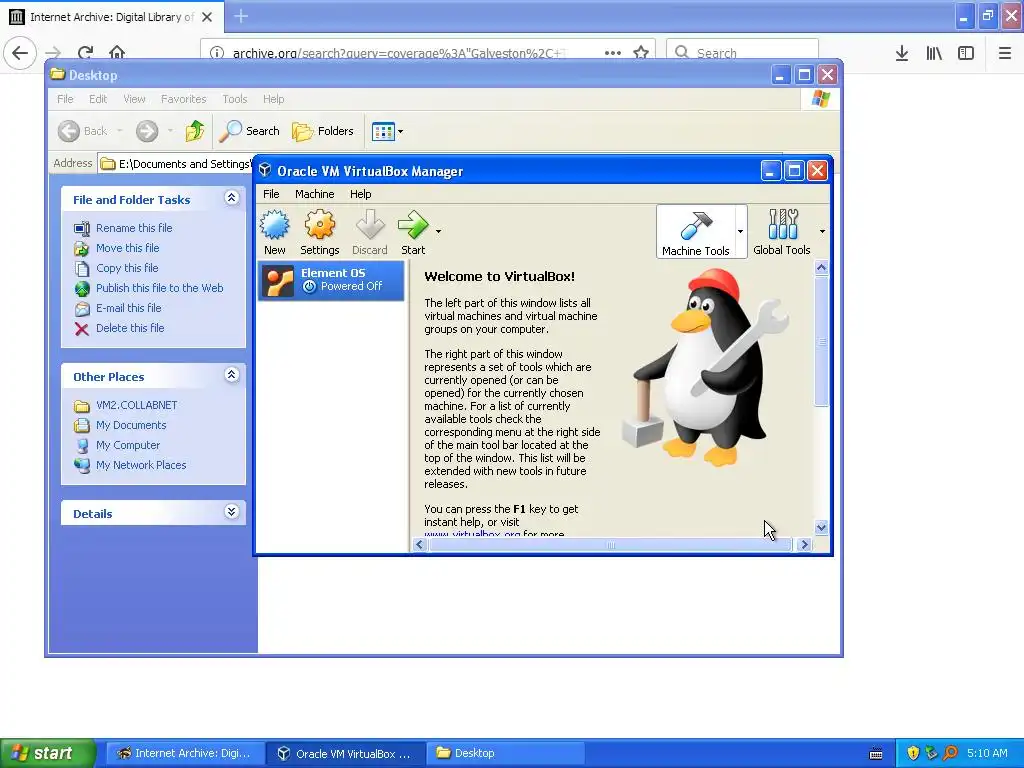Screen dimensions: 1024x768
Task: Open File menu in Desktop explorer window
Action: [65, 99]
